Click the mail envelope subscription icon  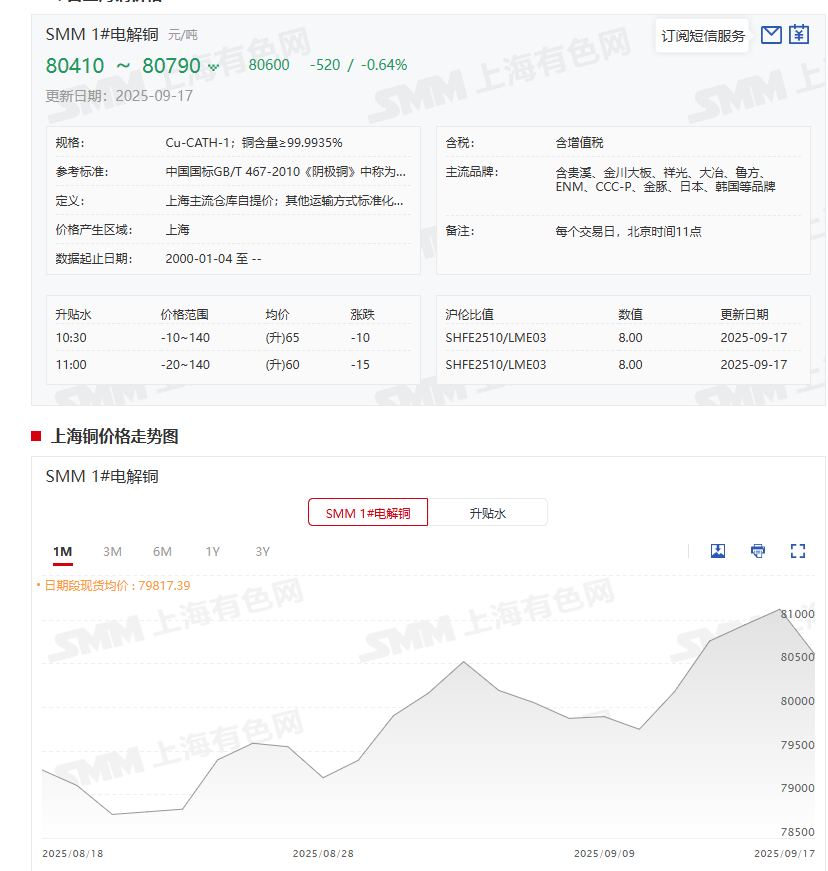(771, 35)
